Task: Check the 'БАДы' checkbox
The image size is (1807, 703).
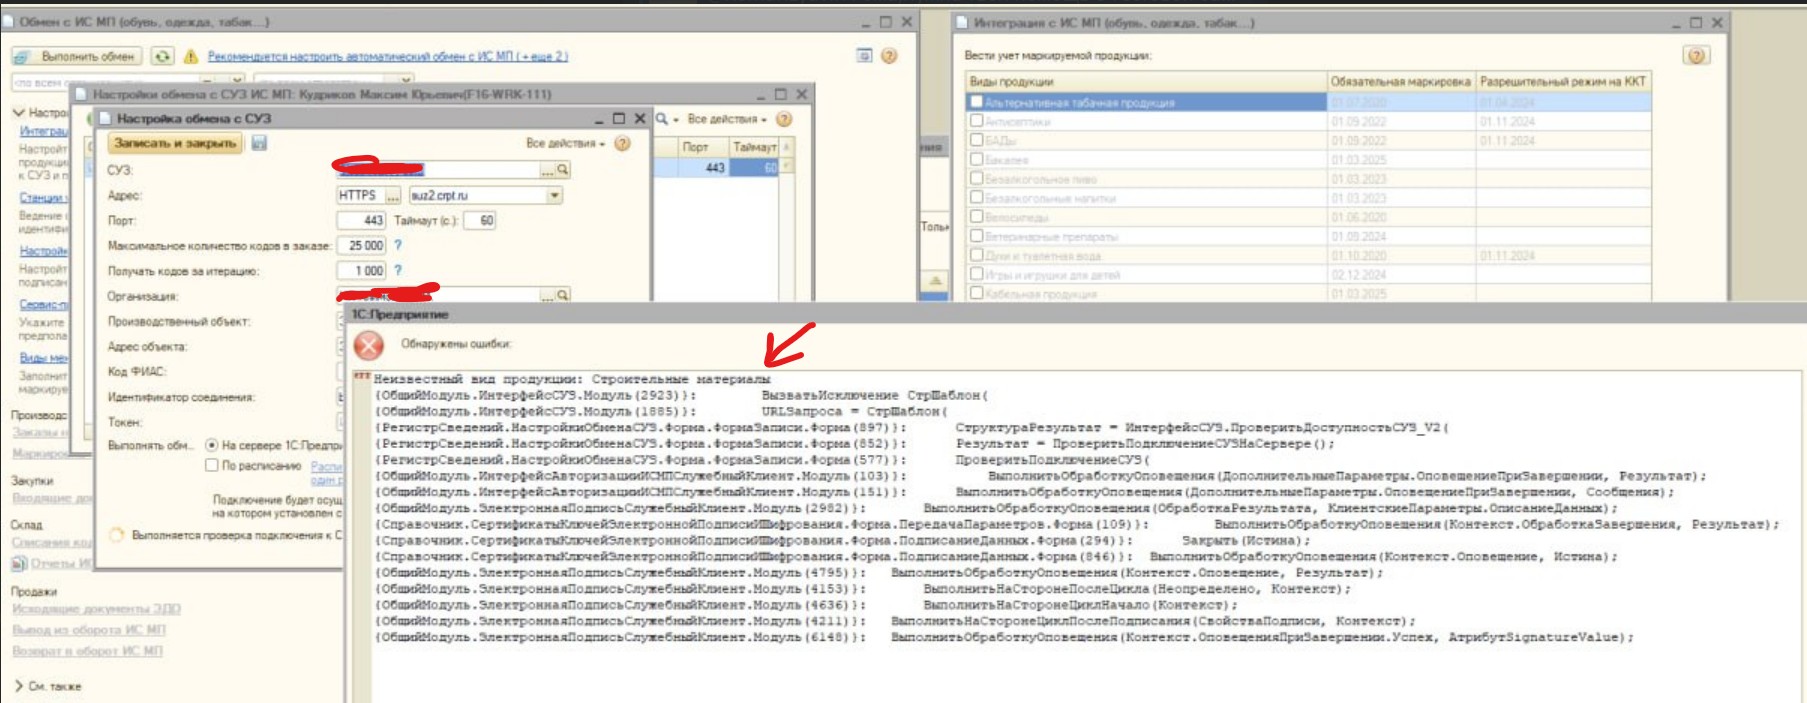Action: (x=976, y=140)
